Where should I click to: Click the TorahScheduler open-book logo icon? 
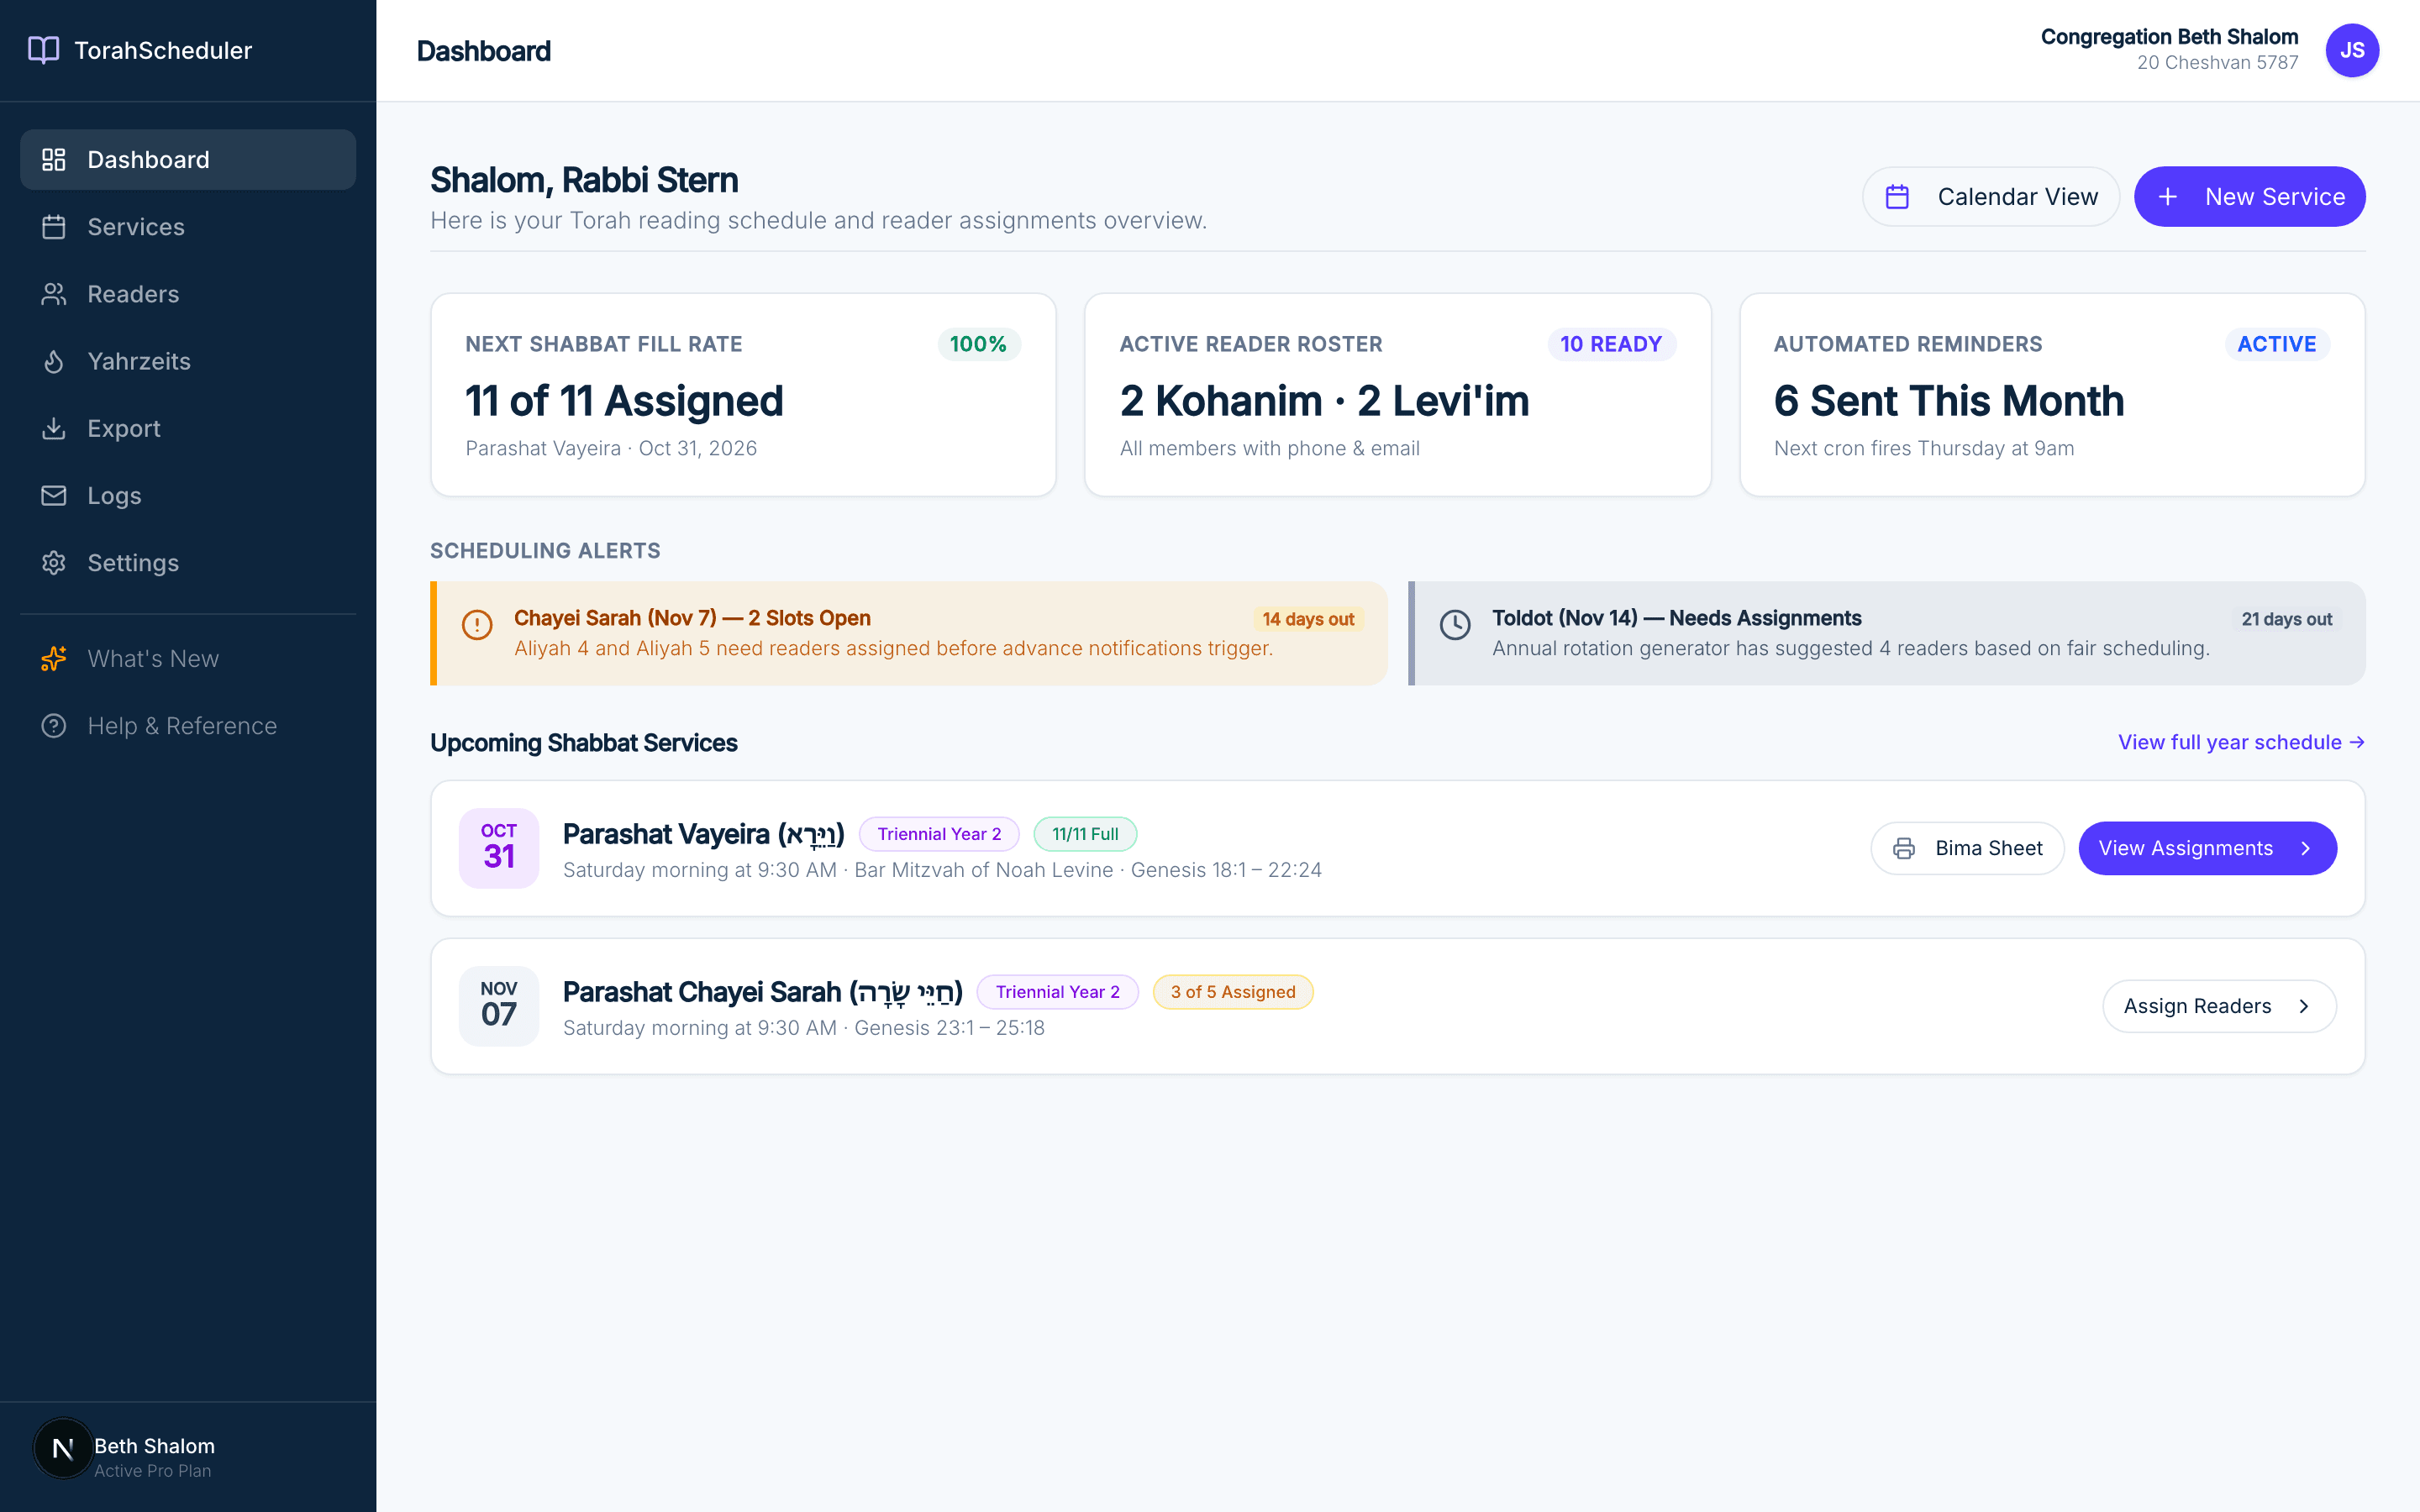pos(43,50)
